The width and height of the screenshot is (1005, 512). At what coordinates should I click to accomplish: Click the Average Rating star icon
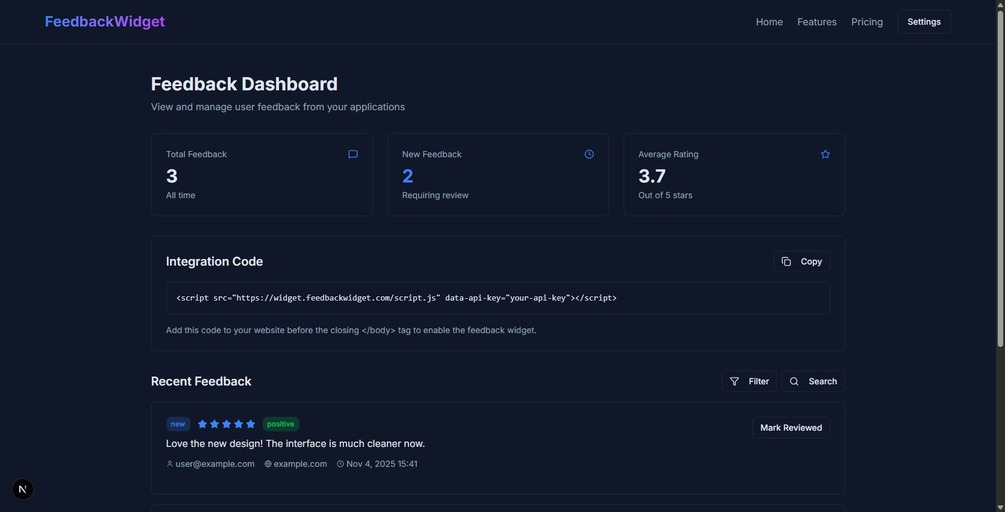click(826, 154)
